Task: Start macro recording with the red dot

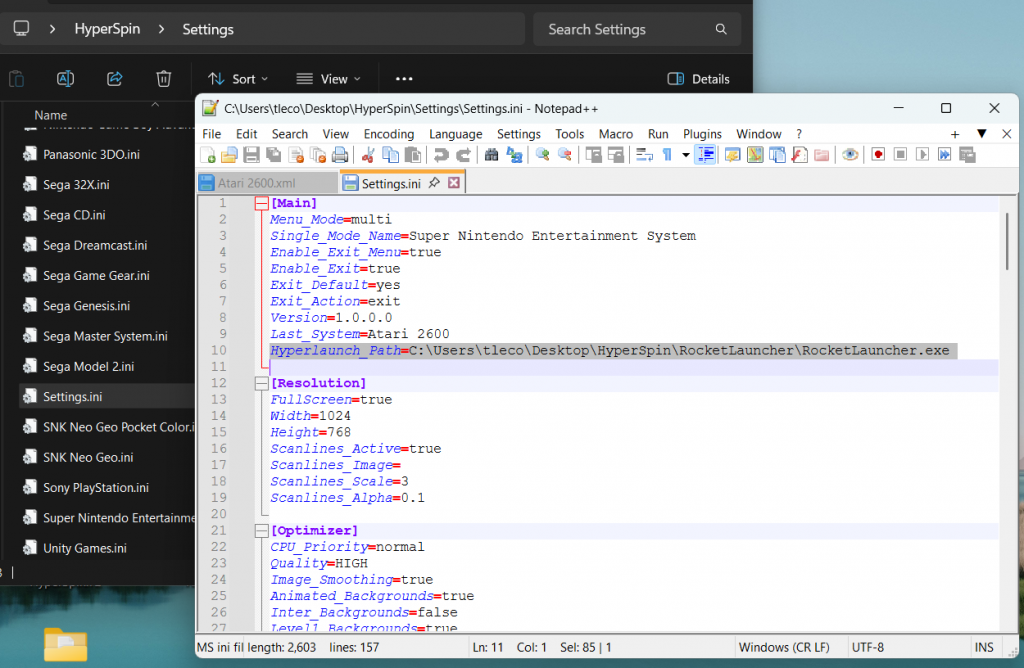Action: [878, 155]
